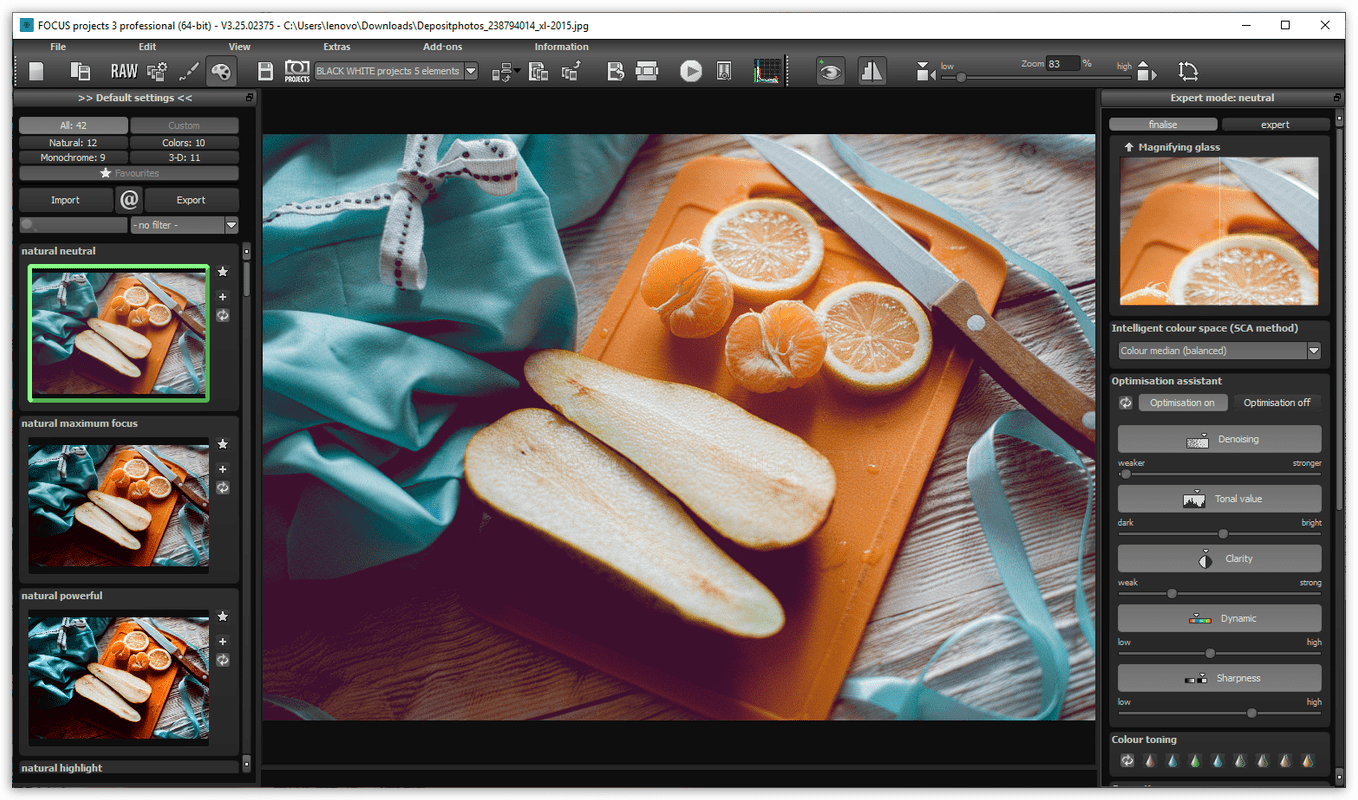Open the Add-ons menu
1358x800 pixels.
coord(443,47)
